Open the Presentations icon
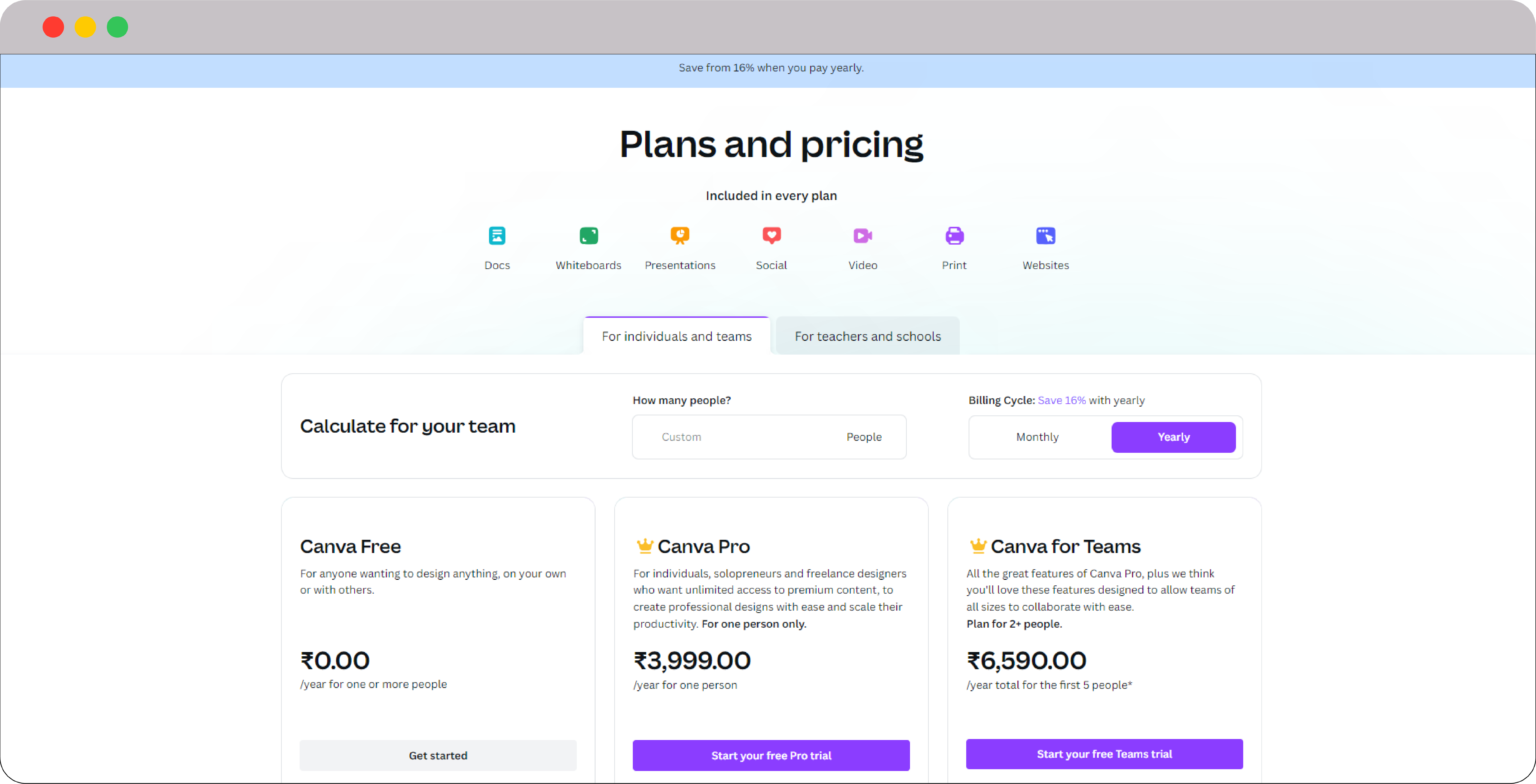Screen dimensions: 1536x784 680,235
